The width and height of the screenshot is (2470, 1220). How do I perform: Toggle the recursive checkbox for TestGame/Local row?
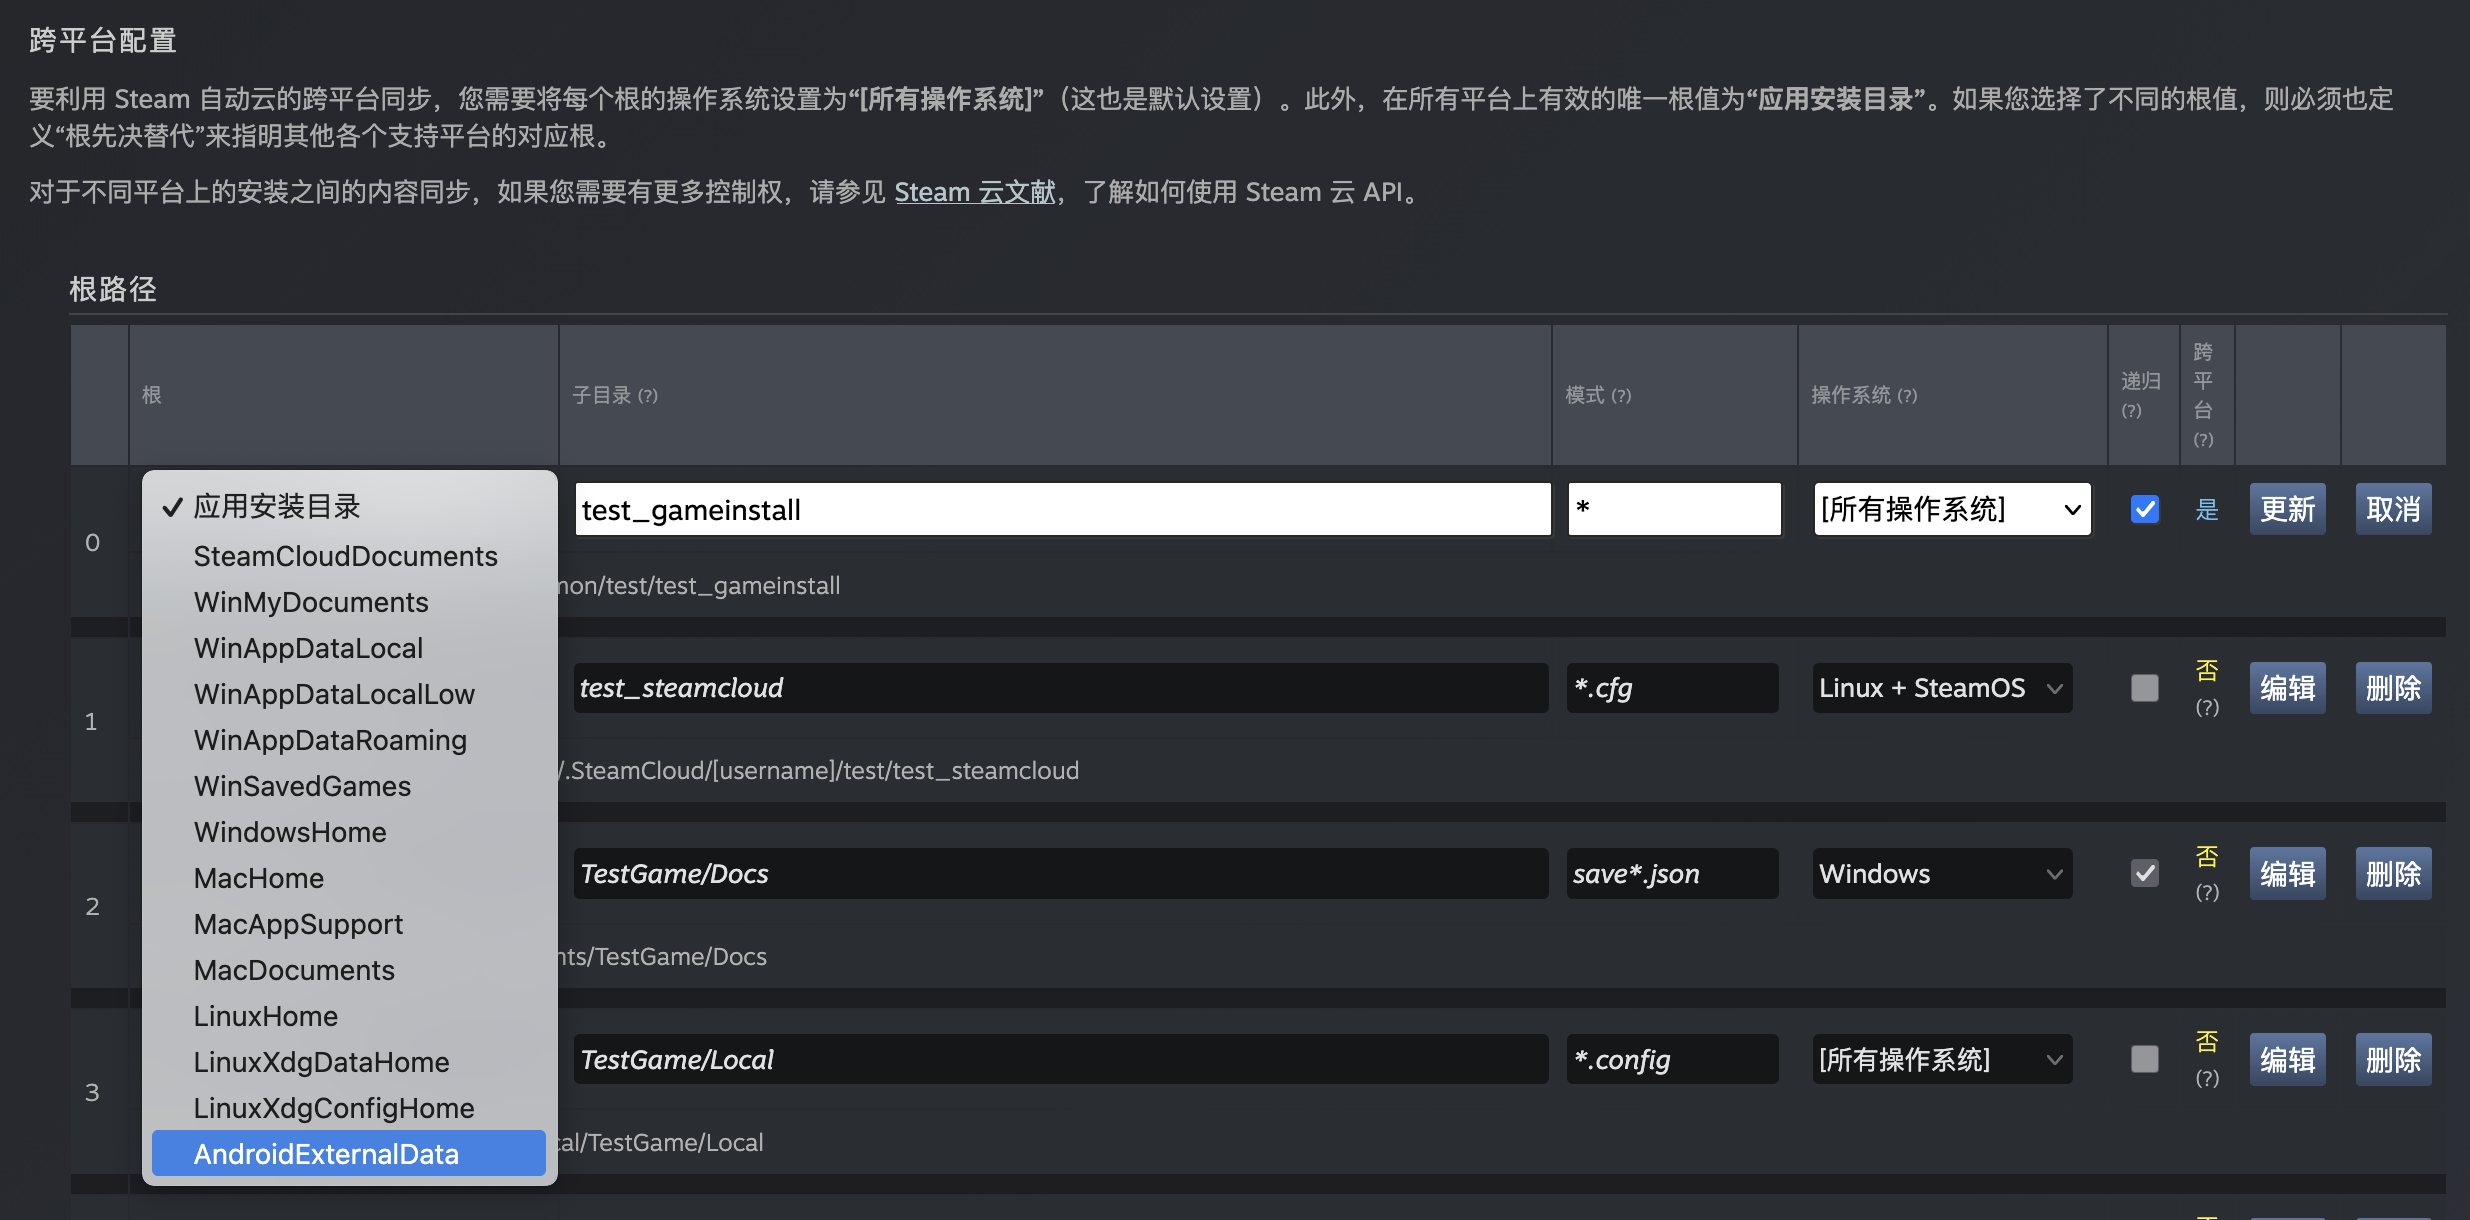click(x=2144, y=1059)
